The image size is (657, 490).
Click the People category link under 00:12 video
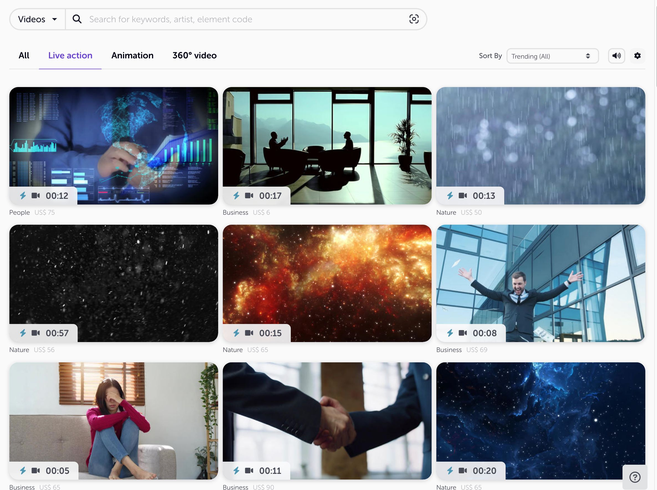(x=20, y=213)
